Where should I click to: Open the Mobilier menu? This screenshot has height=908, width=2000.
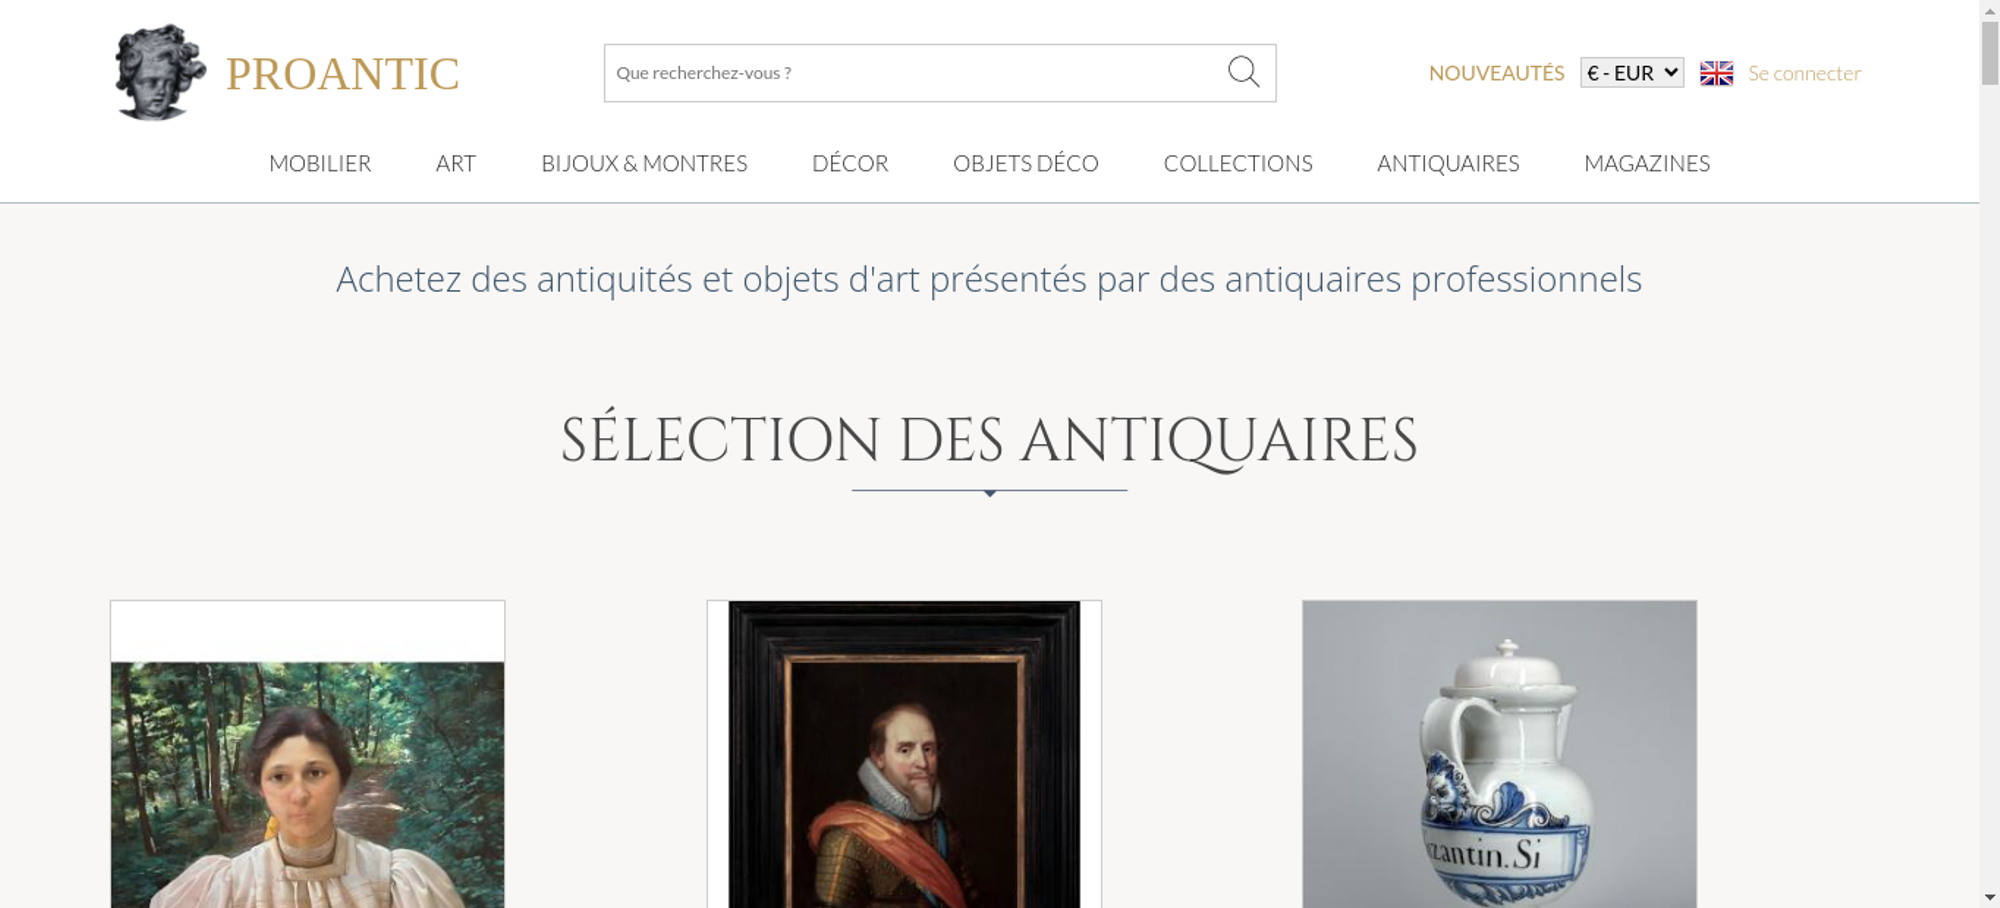point(320,163)
